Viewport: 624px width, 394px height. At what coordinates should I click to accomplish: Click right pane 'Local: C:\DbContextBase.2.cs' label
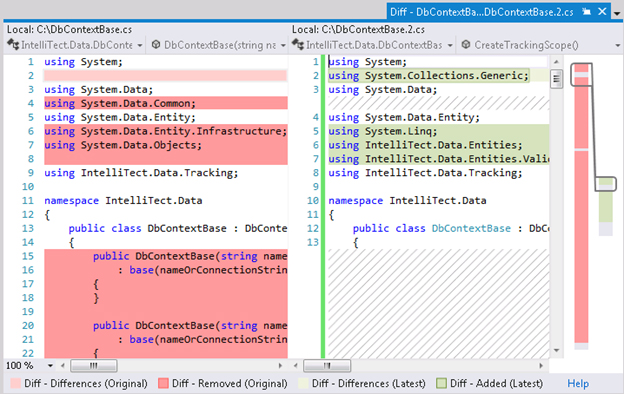pyautogui.click(x=358, y=30)
